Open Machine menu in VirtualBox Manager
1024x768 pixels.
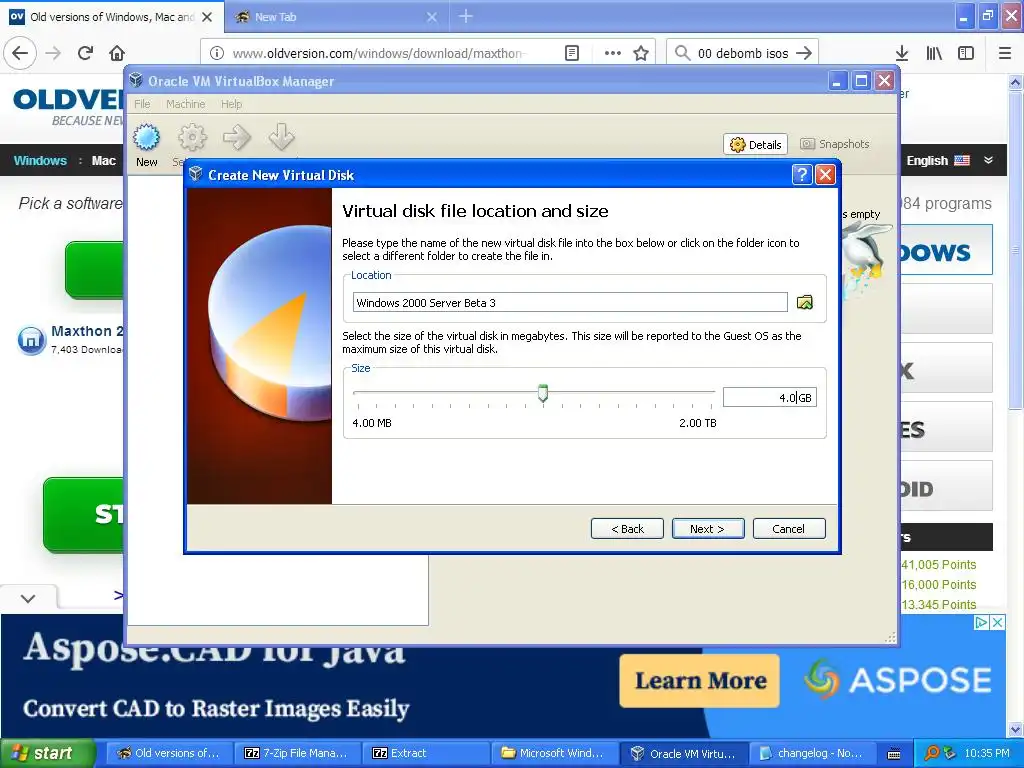click(185, 104)
